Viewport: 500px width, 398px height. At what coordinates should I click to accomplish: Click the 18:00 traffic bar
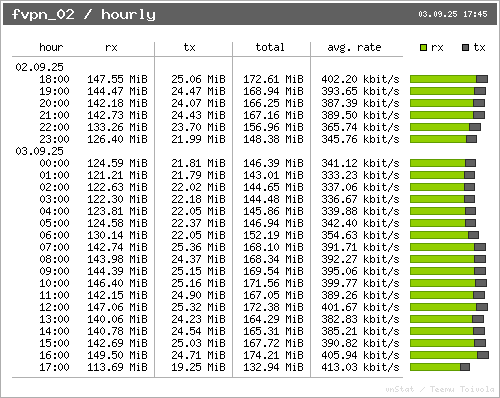449,79
